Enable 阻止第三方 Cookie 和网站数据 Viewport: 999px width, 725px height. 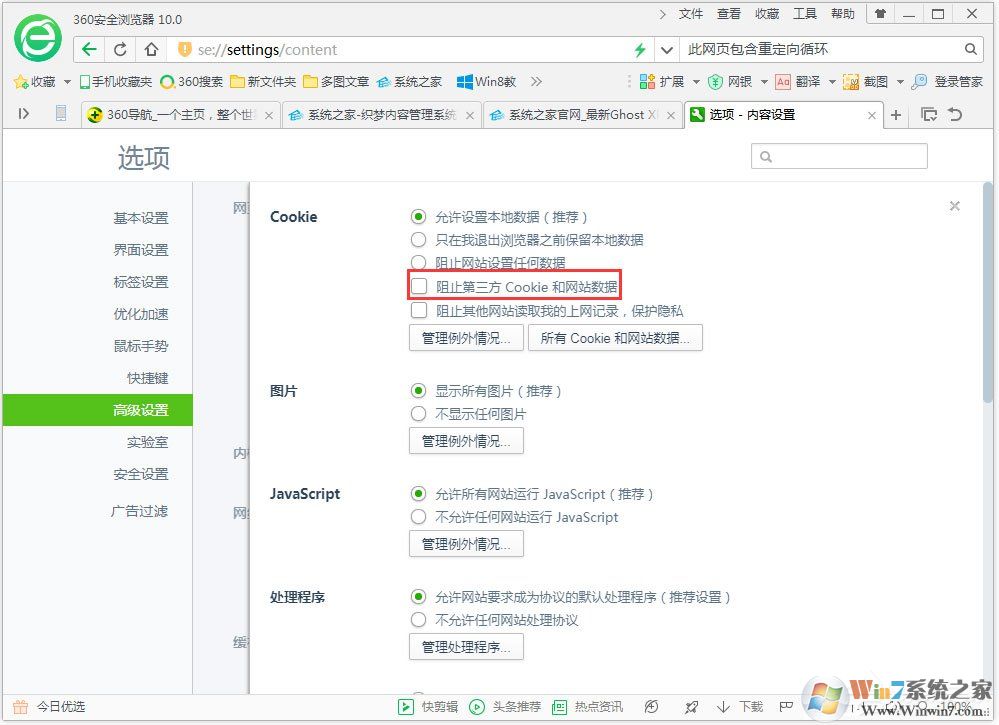click(x=418, y=286)
